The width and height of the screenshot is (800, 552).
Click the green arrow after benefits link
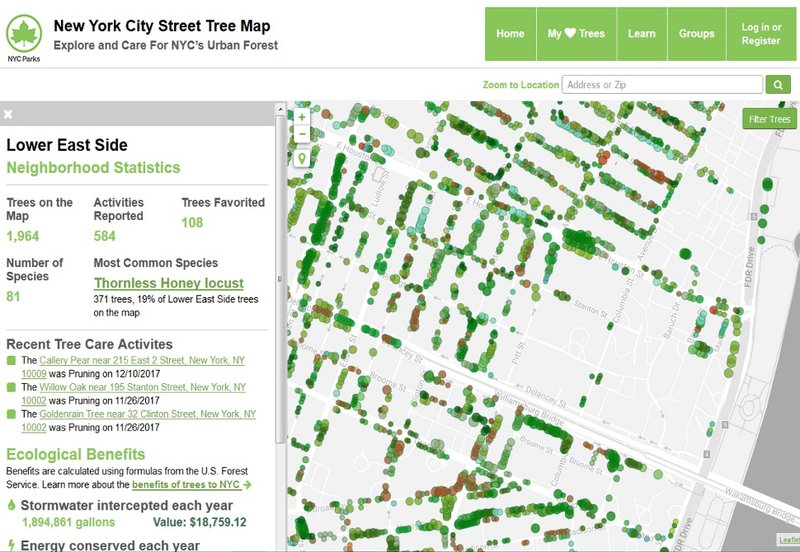tap(247, 485)
